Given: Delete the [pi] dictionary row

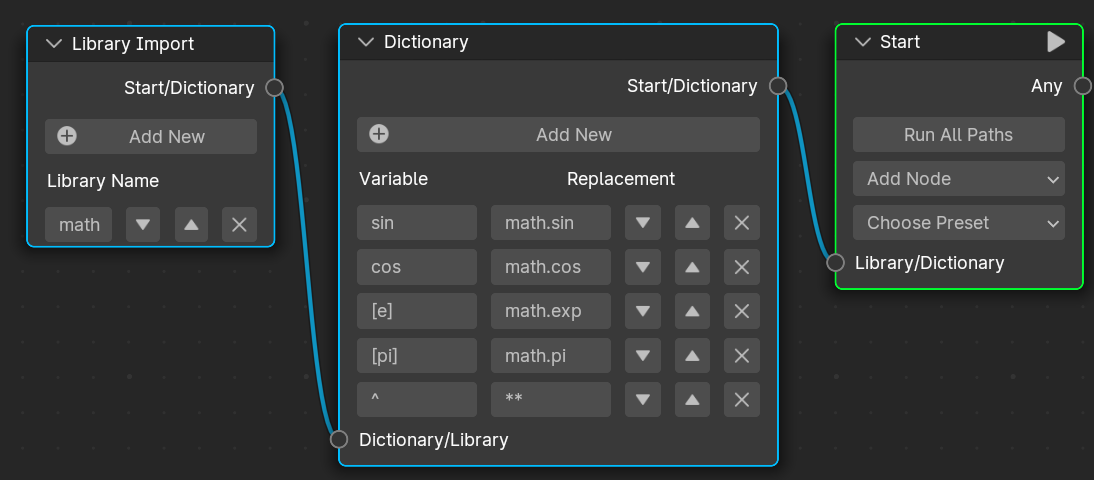Looking at the screenshot, I should (x=742, y=355).
